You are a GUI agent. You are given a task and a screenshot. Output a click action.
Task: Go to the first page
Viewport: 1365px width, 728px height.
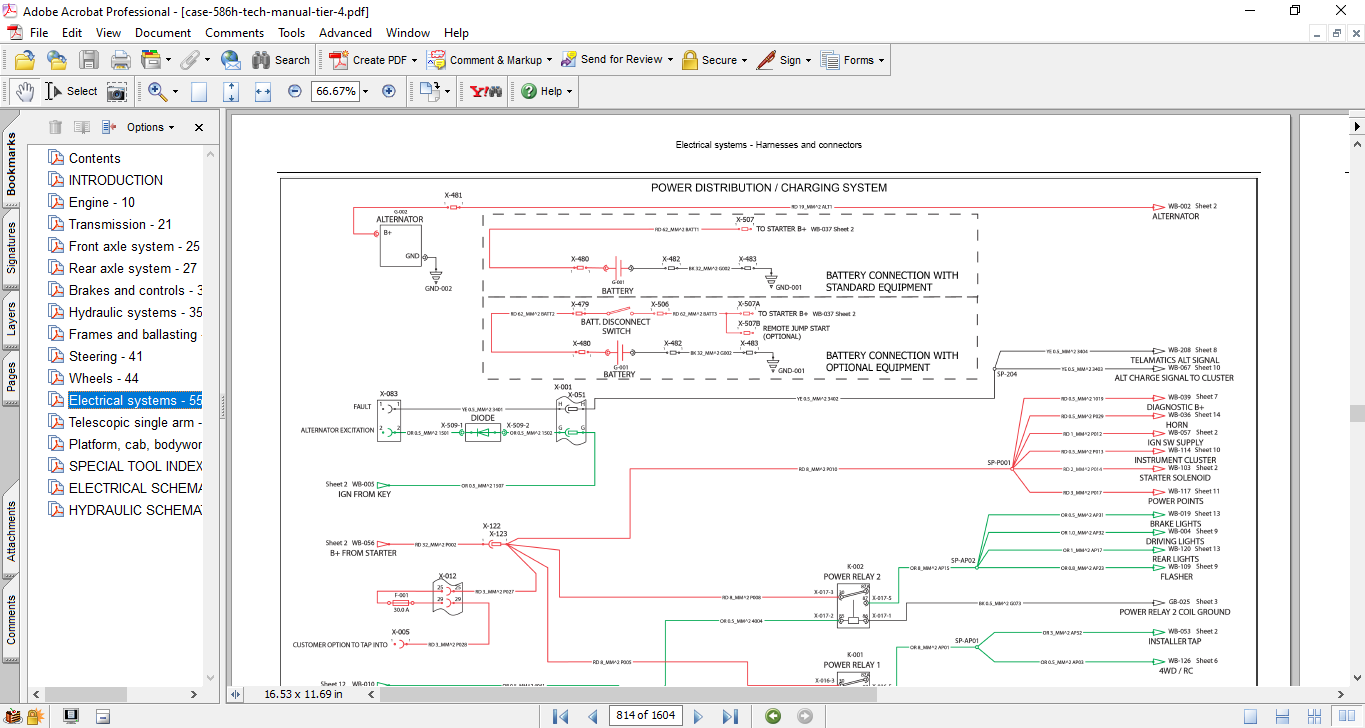[560, 715]
